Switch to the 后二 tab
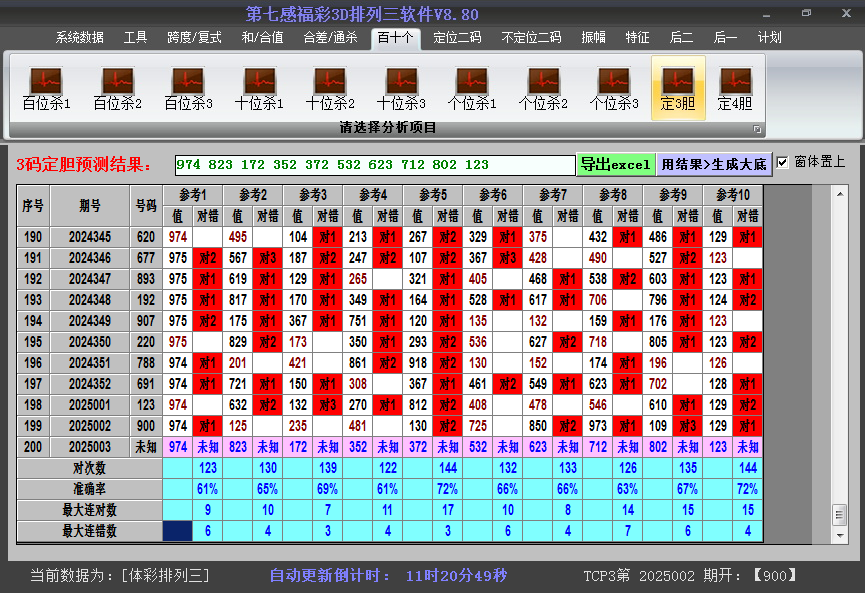 [681, 38]
